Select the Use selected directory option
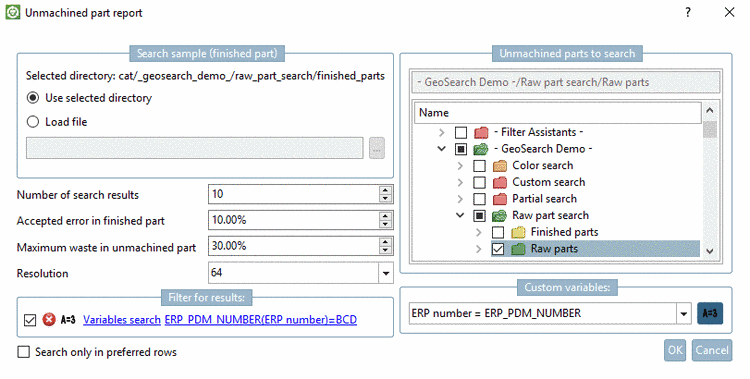The image size is (750, 379). pyautogui.click(x=33, y=98)
